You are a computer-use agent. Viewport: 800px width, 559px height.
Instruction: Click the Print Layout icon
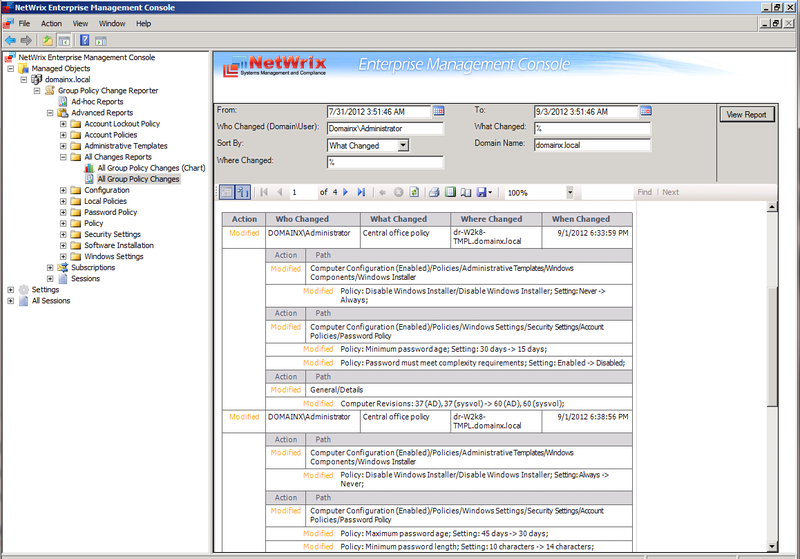(450, 192)
